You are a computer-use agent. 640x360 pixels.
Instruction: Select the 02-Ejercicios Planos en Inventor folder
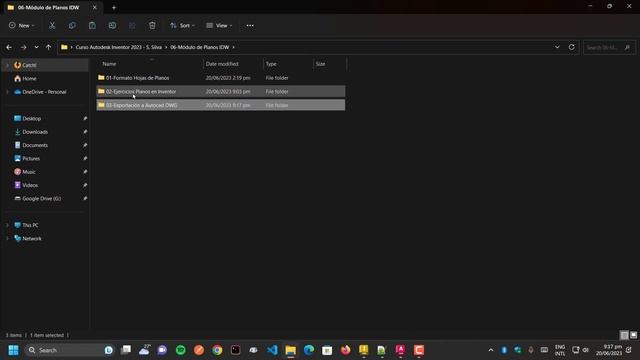[221, 91]
